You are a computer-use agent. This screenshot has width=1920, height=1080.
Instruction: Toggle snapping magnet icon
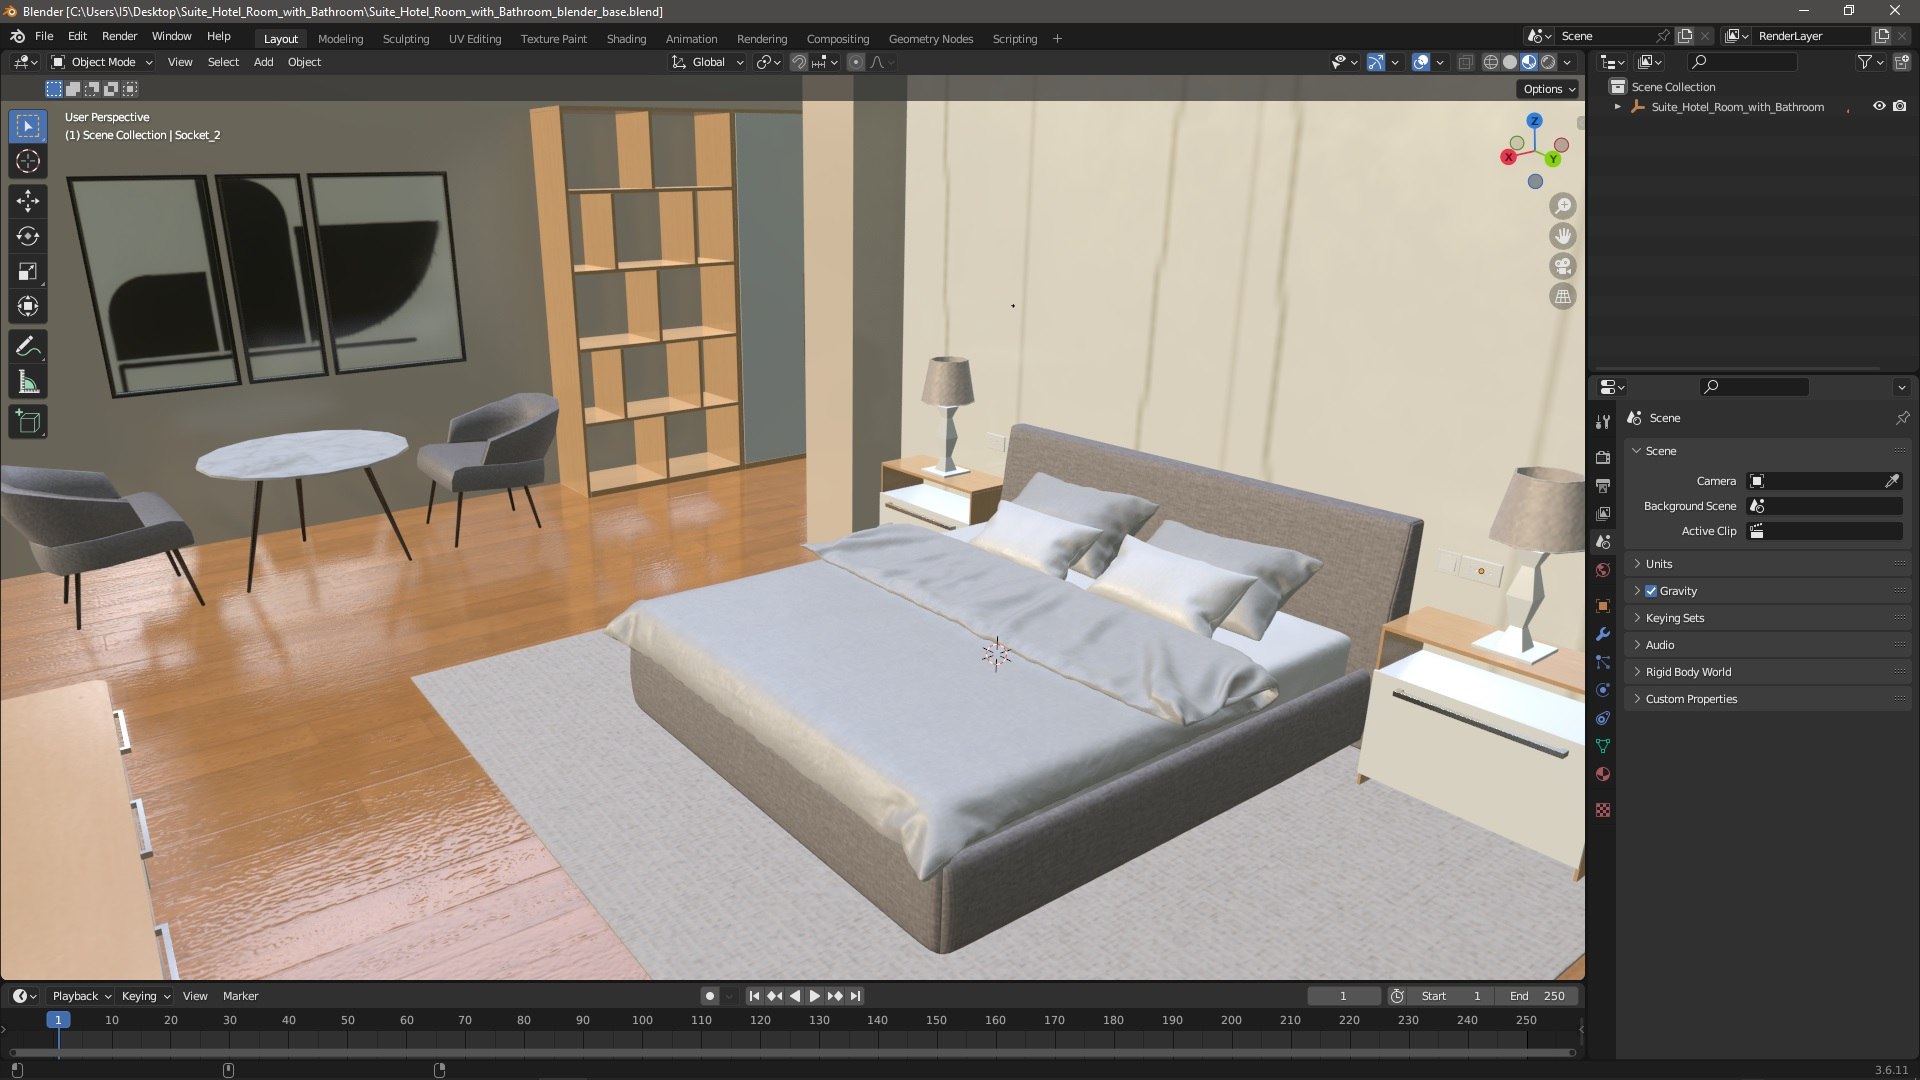pyautogui.click(x=799, y=62)
